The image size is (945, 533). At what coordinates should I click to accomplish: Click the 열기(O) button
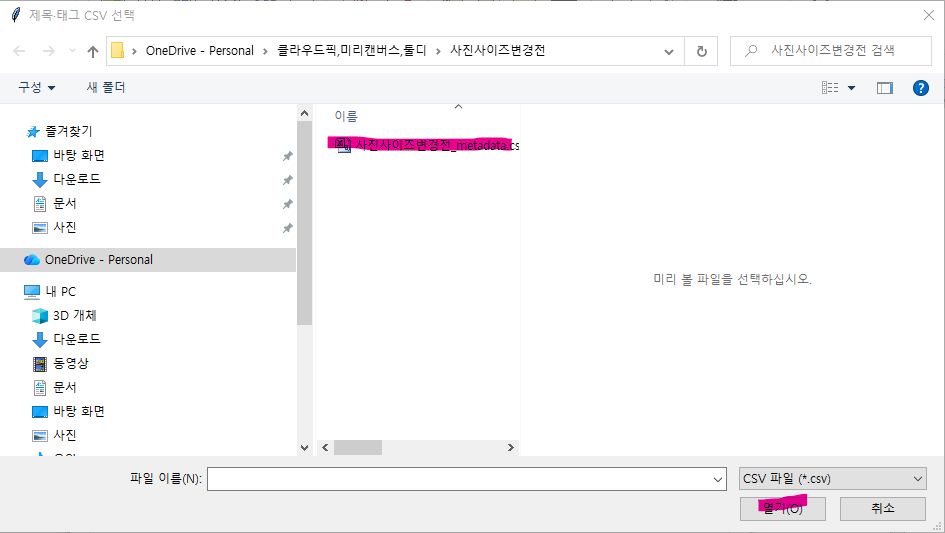(782, 509)
